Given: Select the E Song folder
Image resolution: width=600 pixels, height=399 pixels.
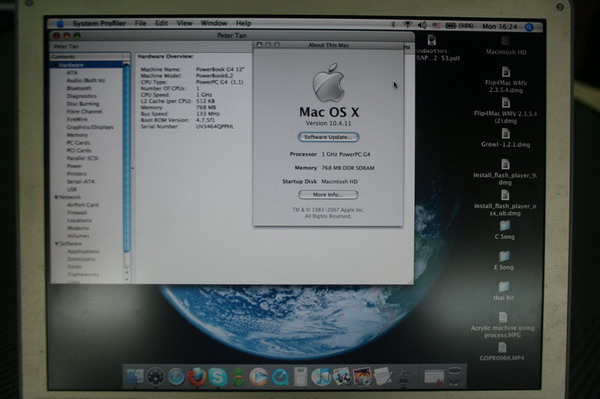Looking at the screenshot, I should point(504,261).
